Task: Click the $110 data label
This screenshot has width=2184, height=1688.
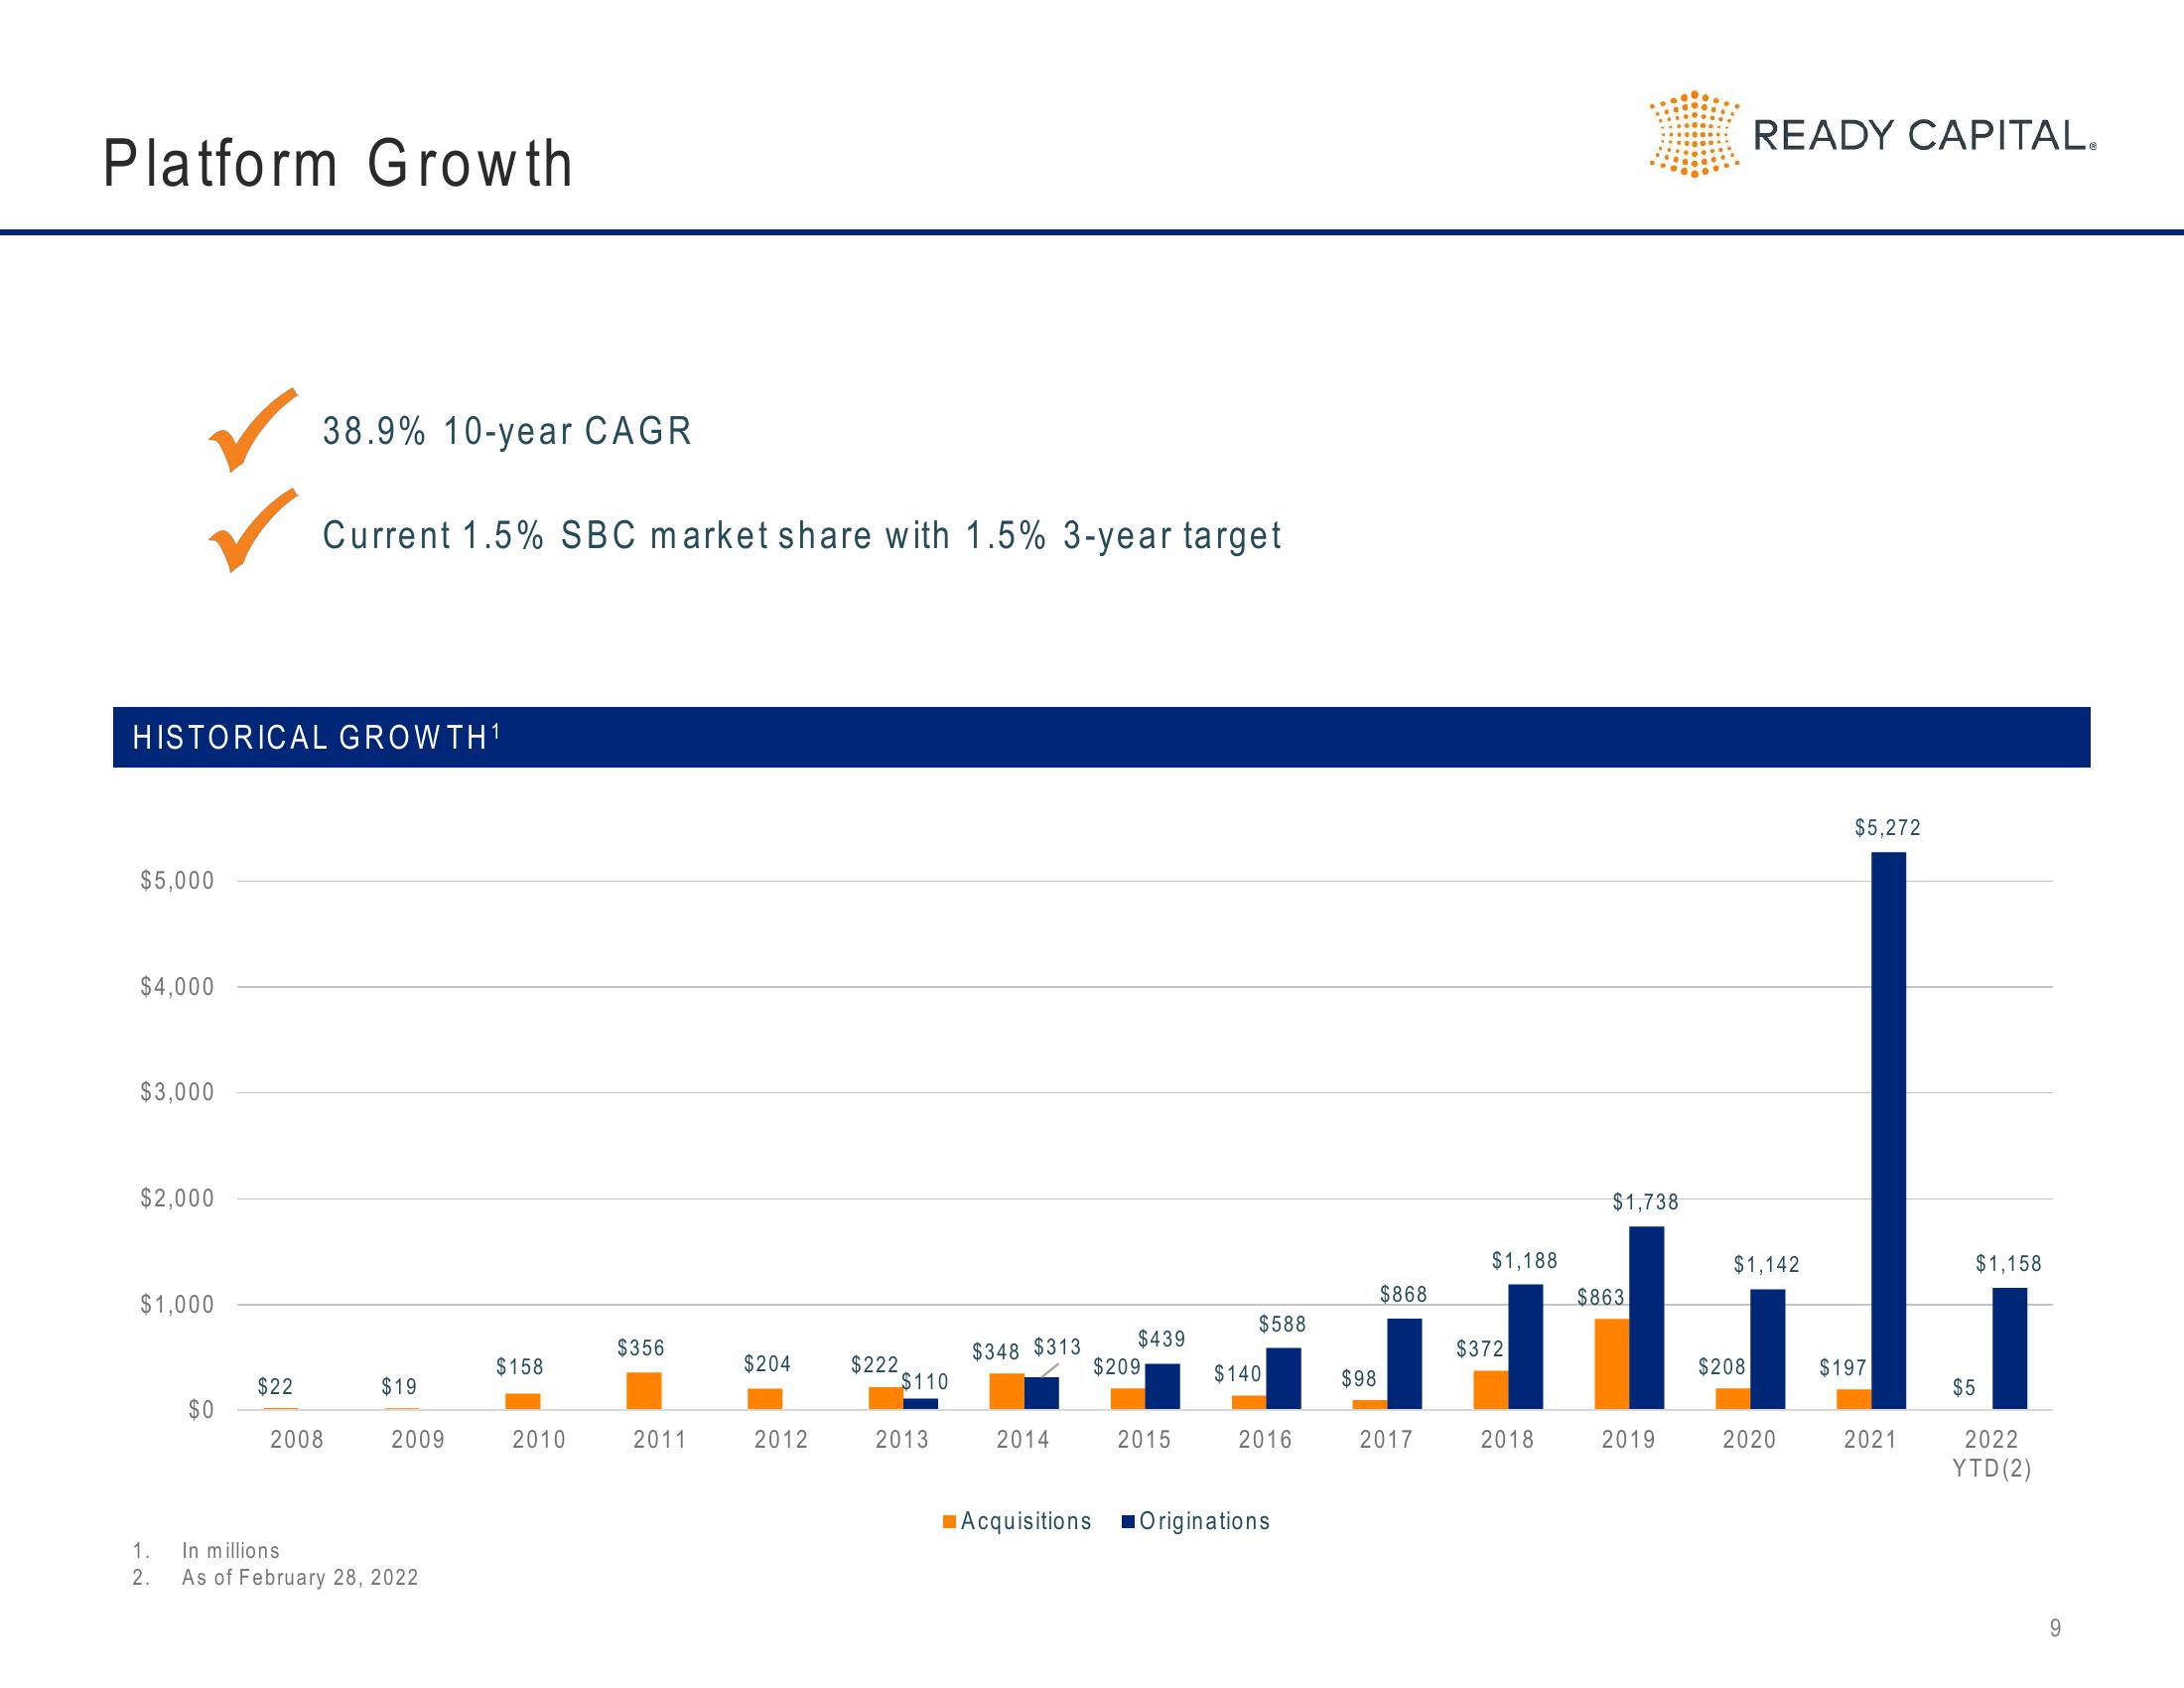Action: pos(925,1382)
